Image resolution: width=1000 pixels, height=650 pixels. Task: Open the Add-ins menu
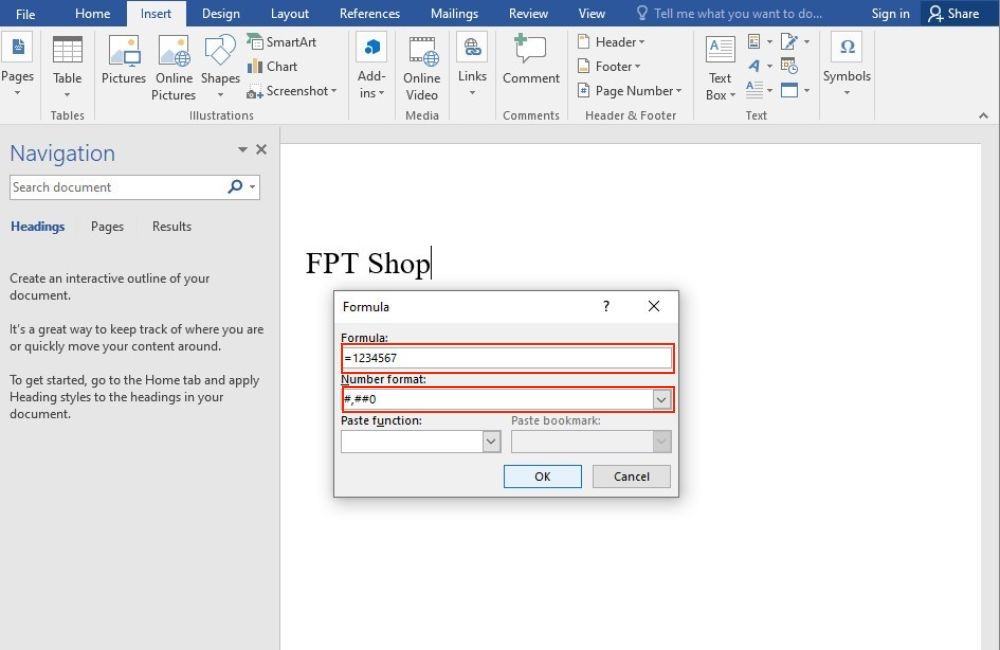click(x=371, y=66)
